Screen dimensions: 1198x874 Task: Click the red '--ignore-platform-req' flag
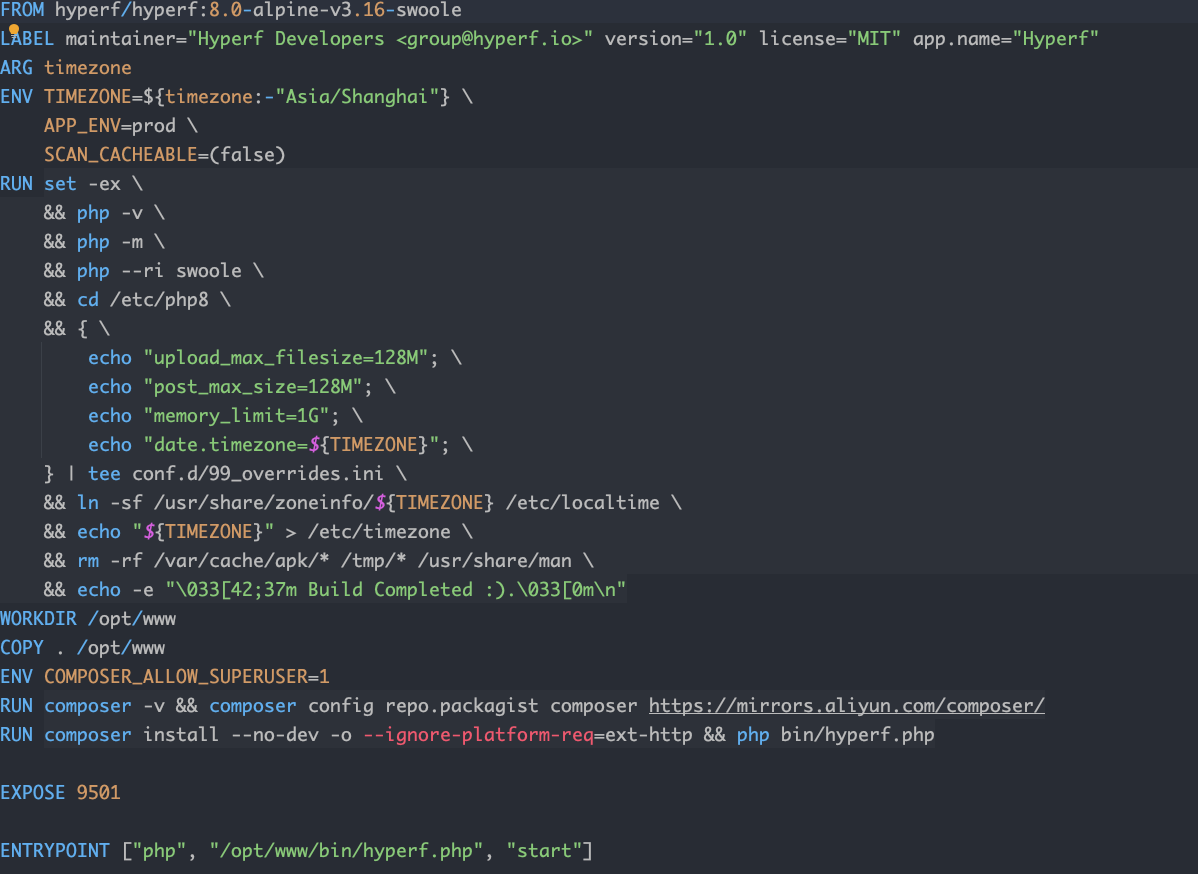478,736
